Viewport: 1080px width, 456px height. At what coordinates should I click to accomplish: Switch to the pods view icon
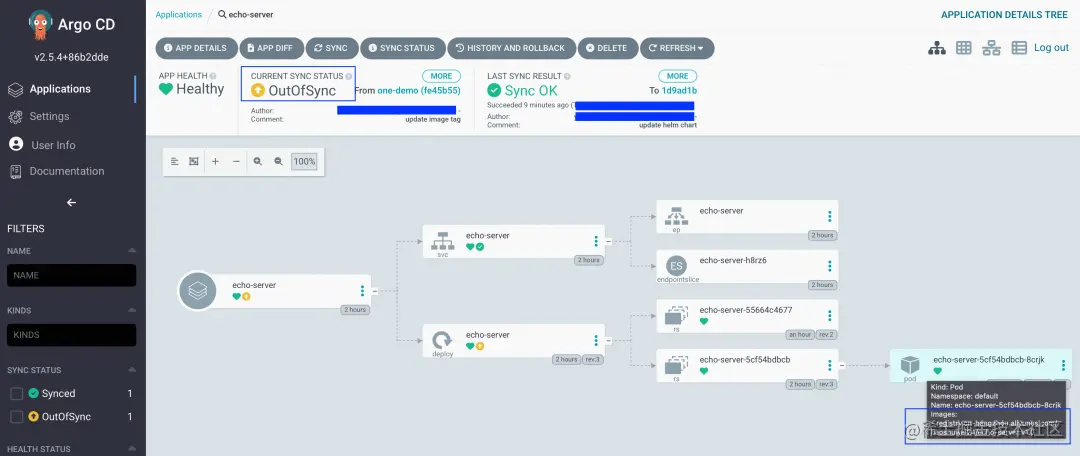tap(964, 48)
